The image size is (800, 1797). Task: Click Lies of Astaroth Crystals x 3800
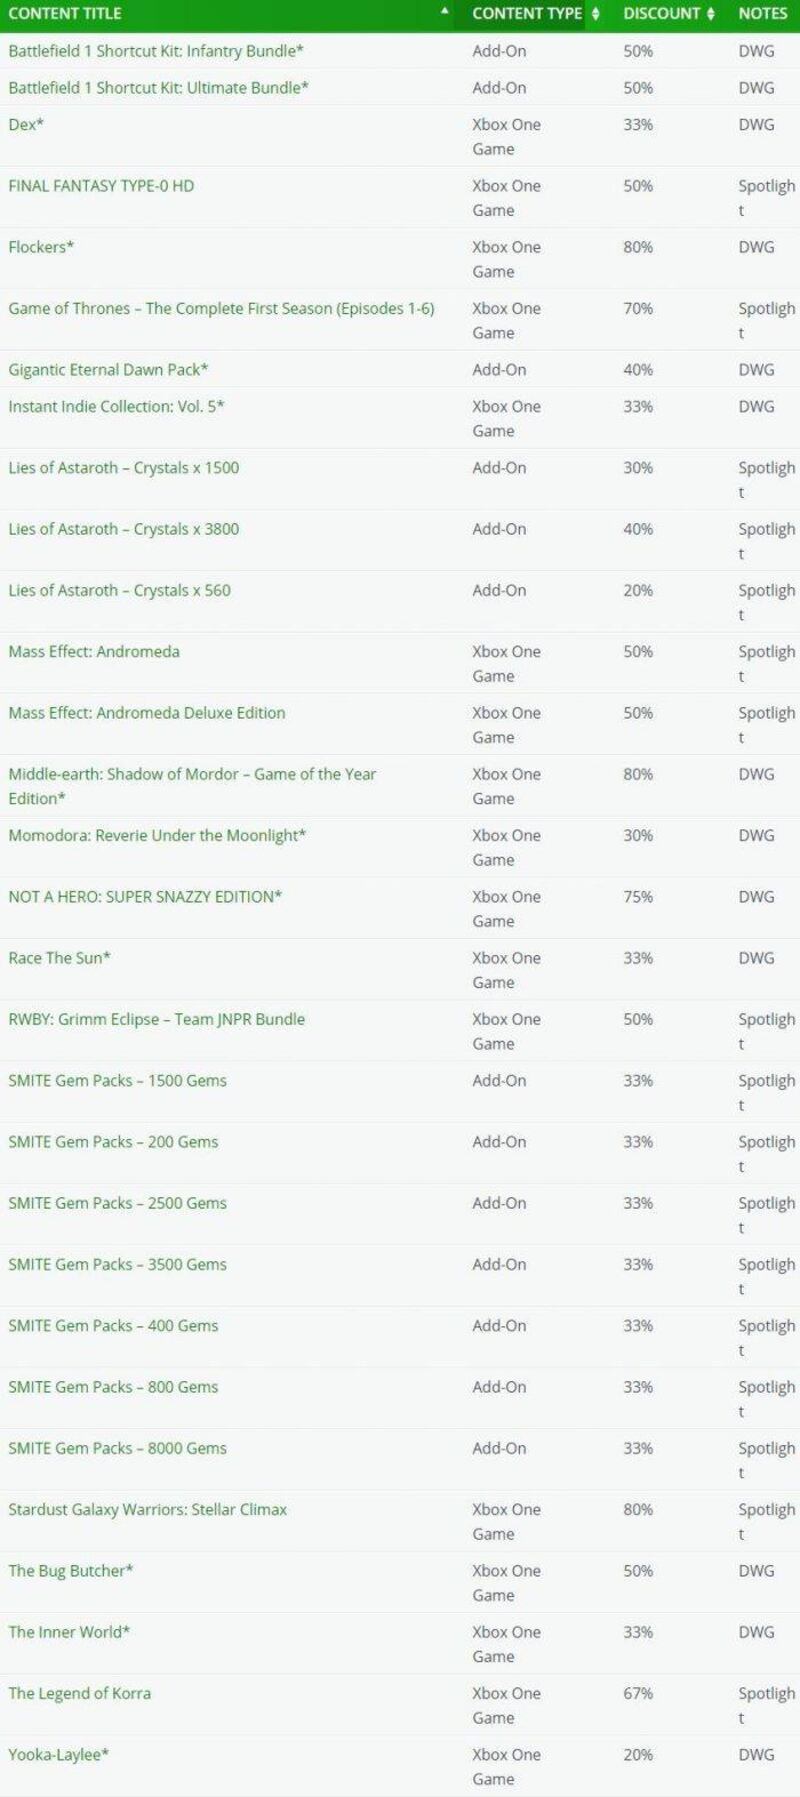[x=124, y=529]
